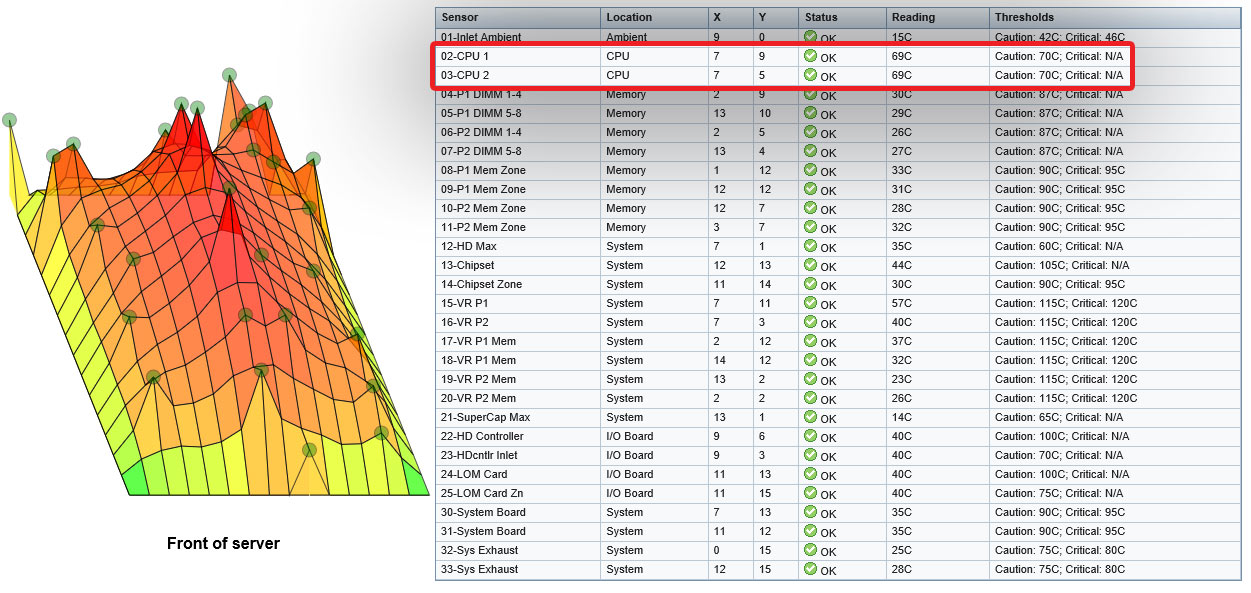Screen dimensions: 1251x593
Task: Click the status icon for 21-SuperCap Max
Action: [x=811, y=417]
